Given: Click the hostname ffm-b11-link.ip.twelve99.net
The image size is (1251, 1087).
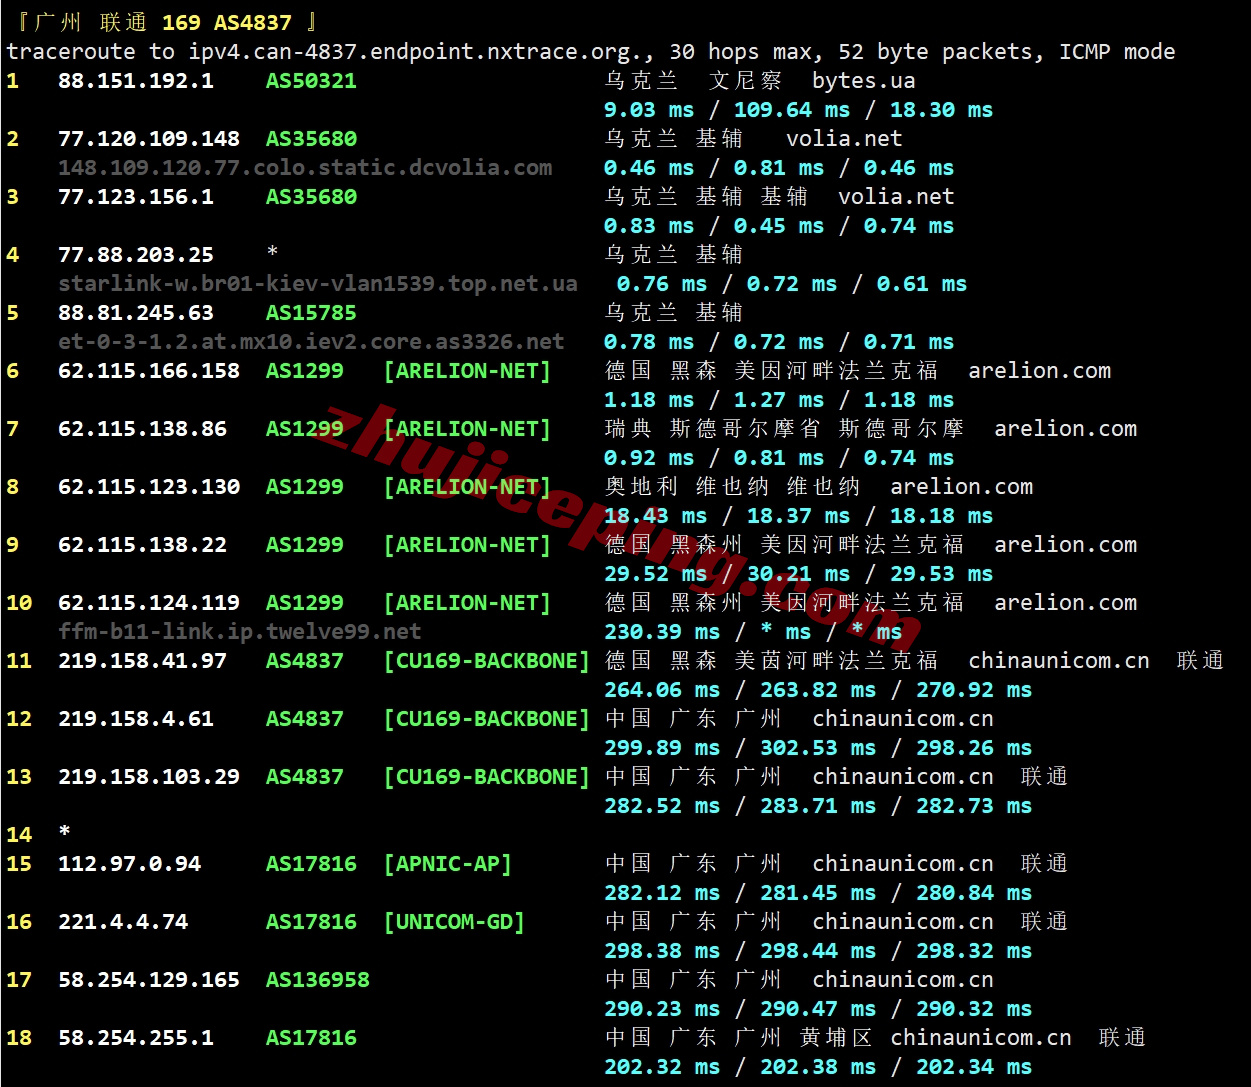Looking at the screenshot, I should (x=240, y=632).
